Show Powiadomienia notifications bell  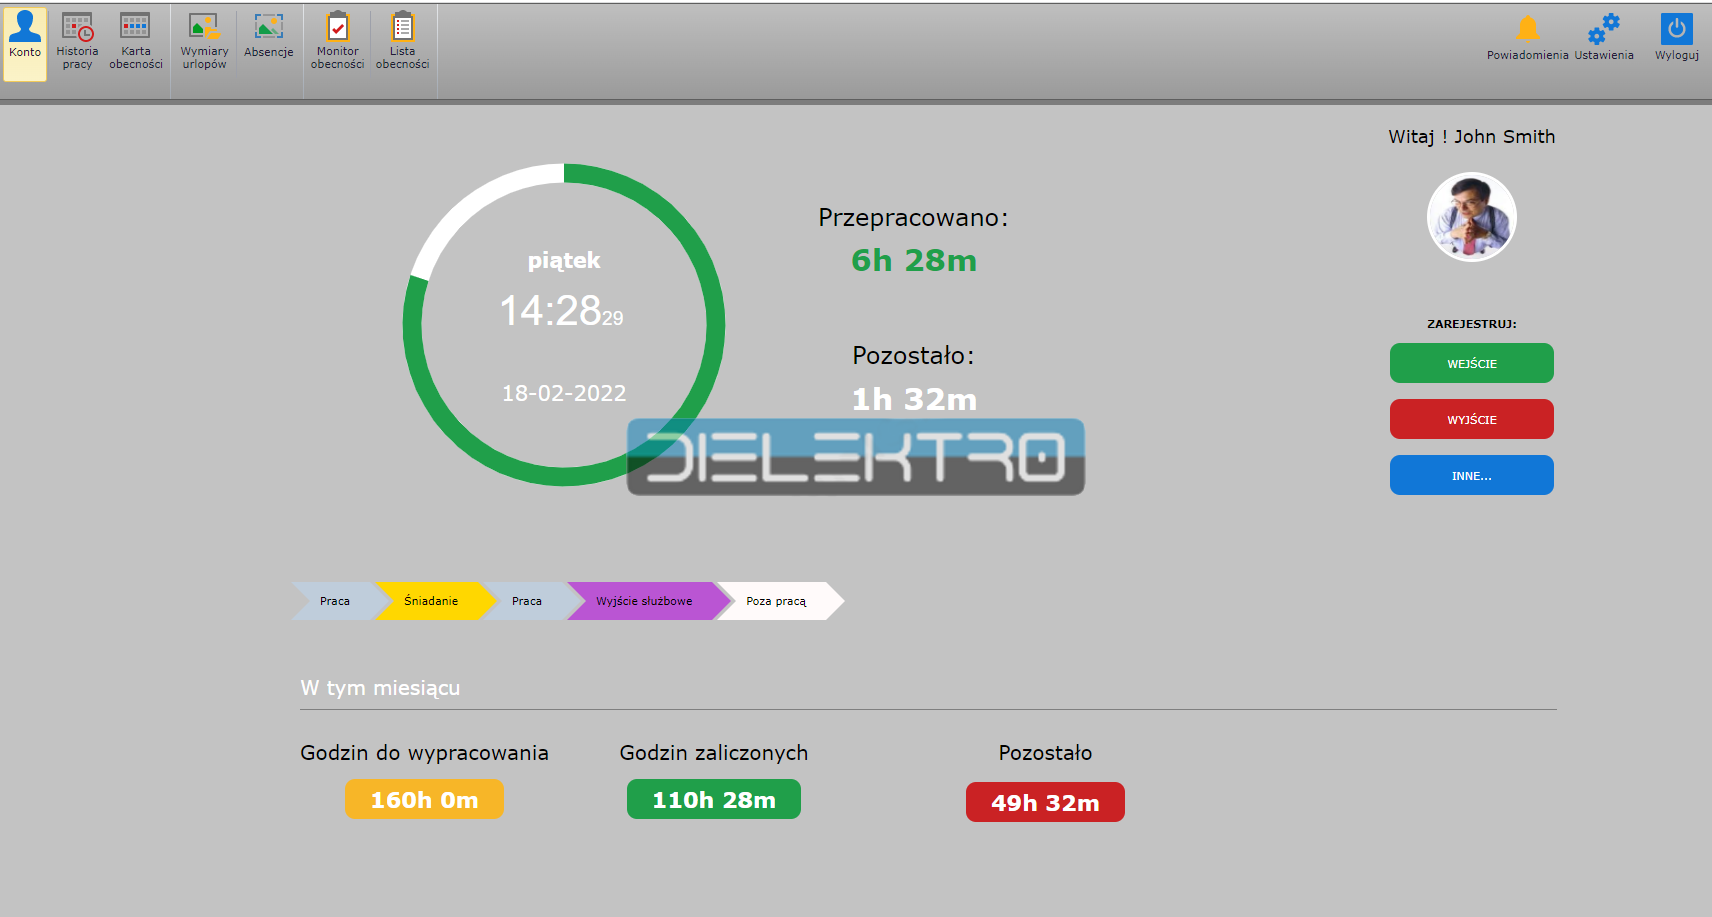pos(1527,38)
